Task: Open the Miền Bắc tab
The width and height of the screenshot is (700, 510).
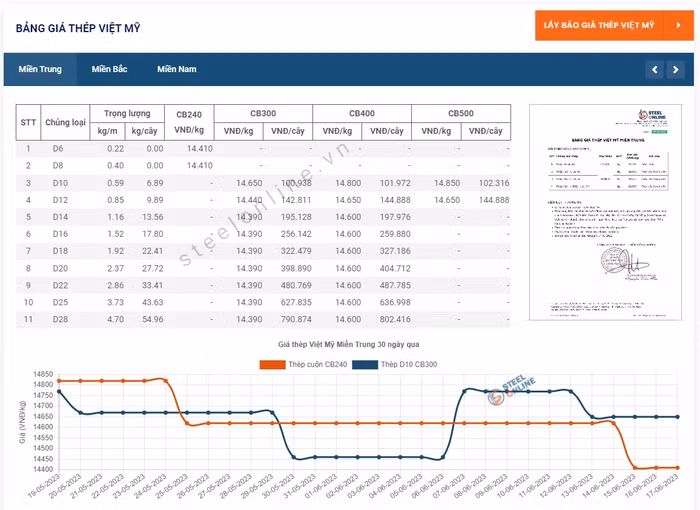Action: [x=109, y=69]
